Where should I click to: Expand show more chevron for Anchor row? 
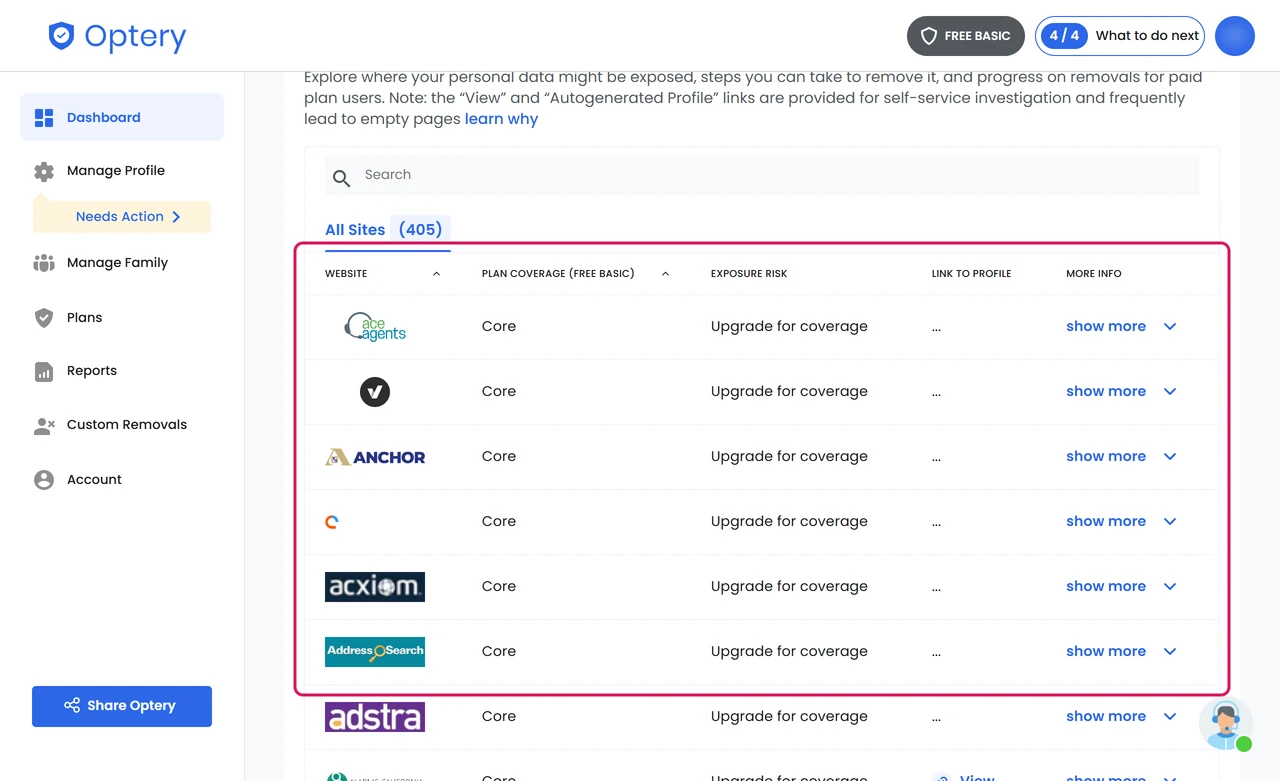click(1170, 457)
